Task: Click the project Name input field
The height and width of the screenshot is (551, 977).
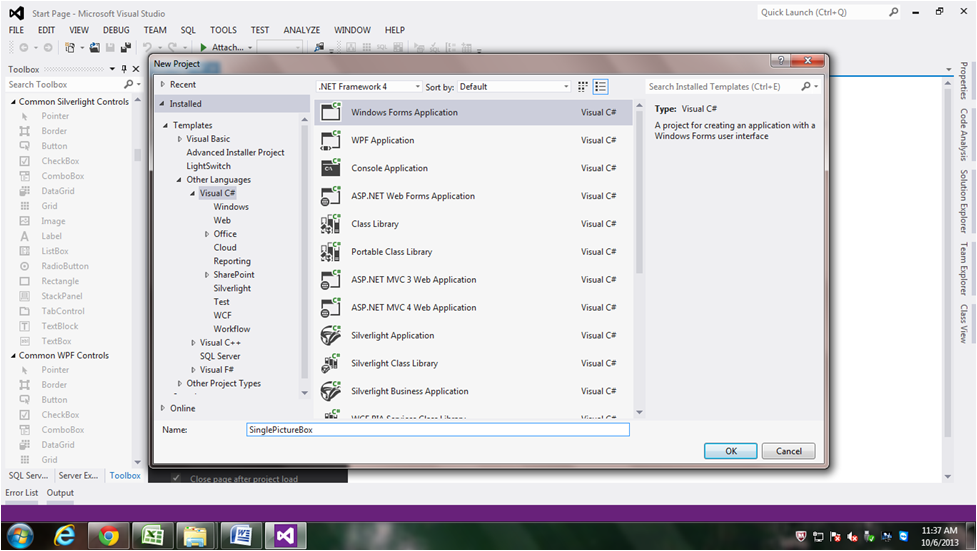Action: (x=438, y=429)
